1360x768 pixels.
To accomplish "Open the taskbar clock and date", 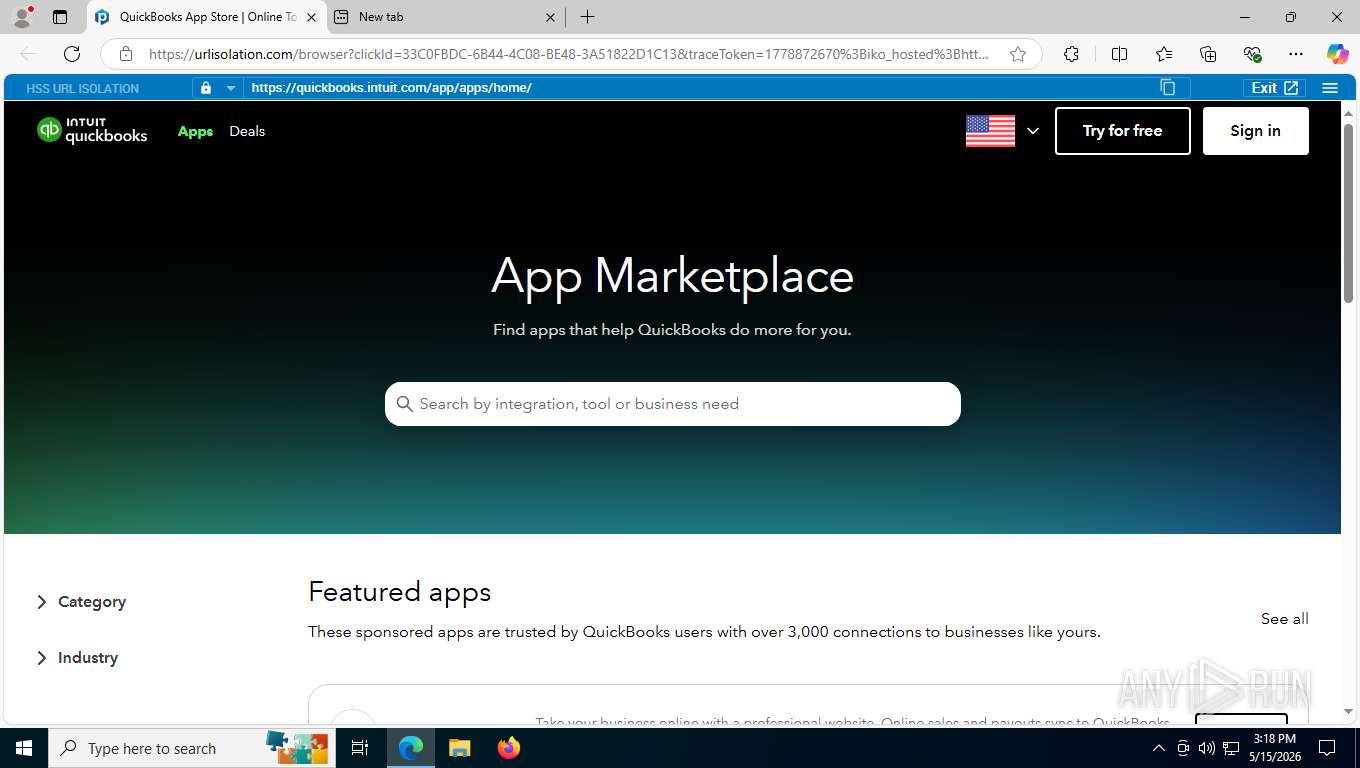I will pyautogui.click(x=1274, y=748).
